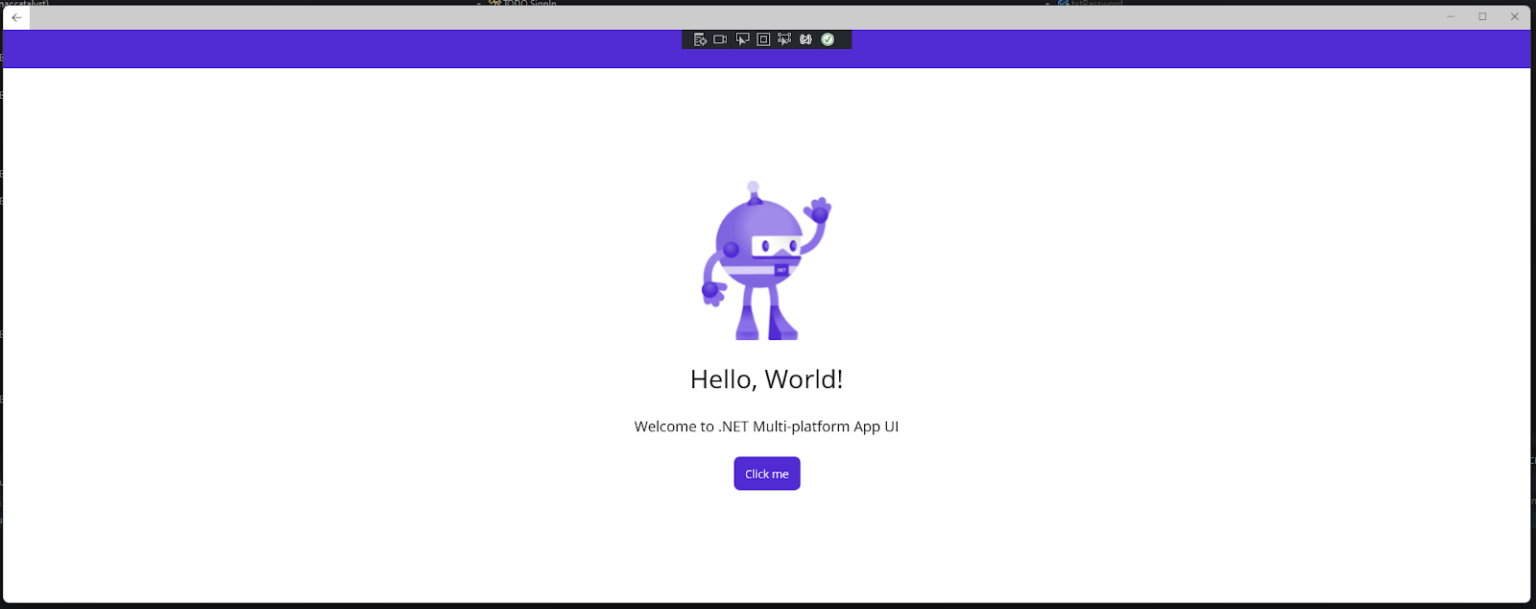1536x609 pixels.
Task: Click the txtPassword icon near the top right
Action: coord(1062,2)
